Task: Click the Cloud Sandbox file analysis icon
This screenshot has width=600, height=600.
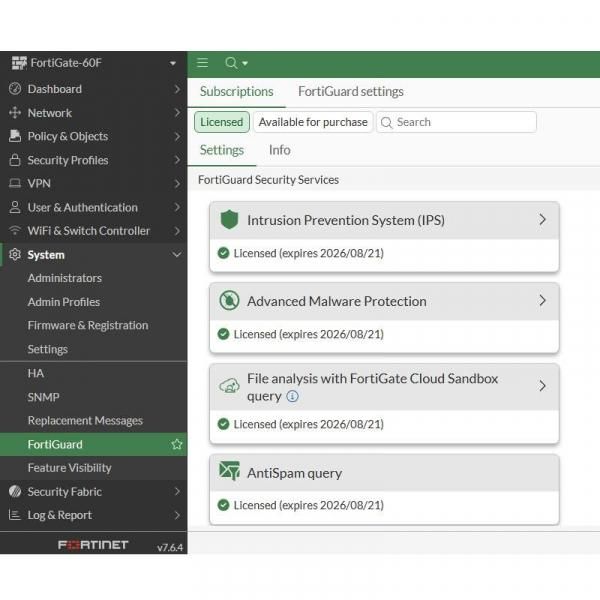Action: coord(230,386)
